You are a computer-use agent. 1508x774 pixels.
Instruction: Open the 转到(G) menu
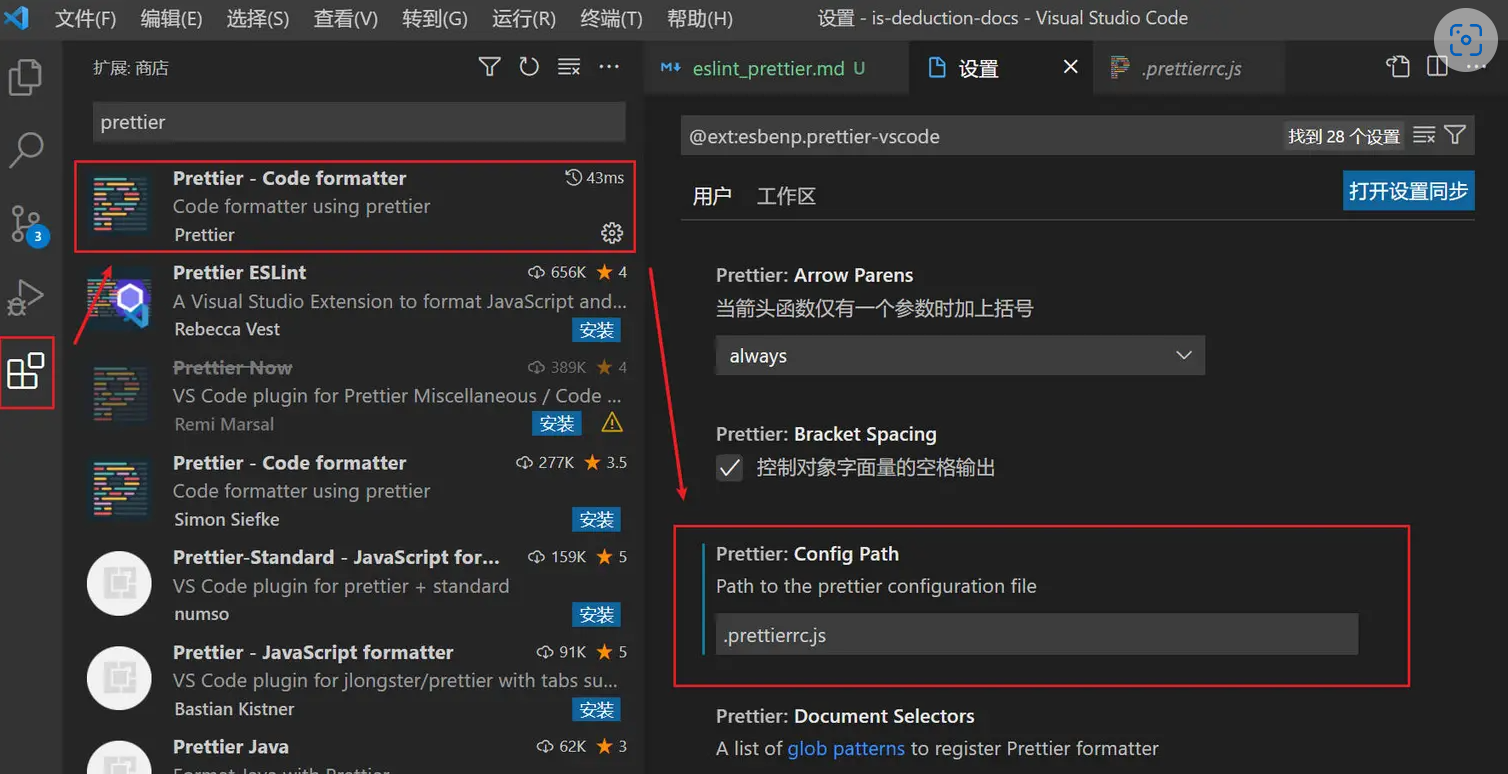click(x=435, y=18)
